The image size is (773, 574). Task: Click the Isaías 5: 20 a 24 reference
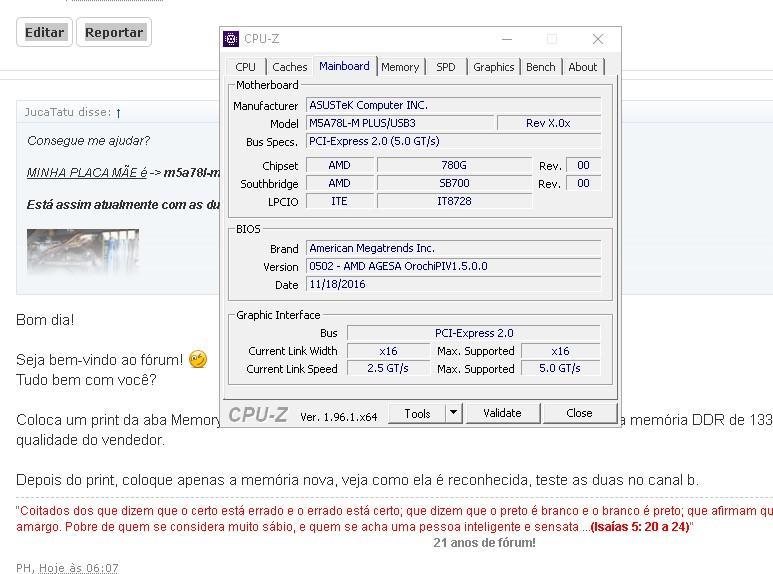tap(640, 527)
